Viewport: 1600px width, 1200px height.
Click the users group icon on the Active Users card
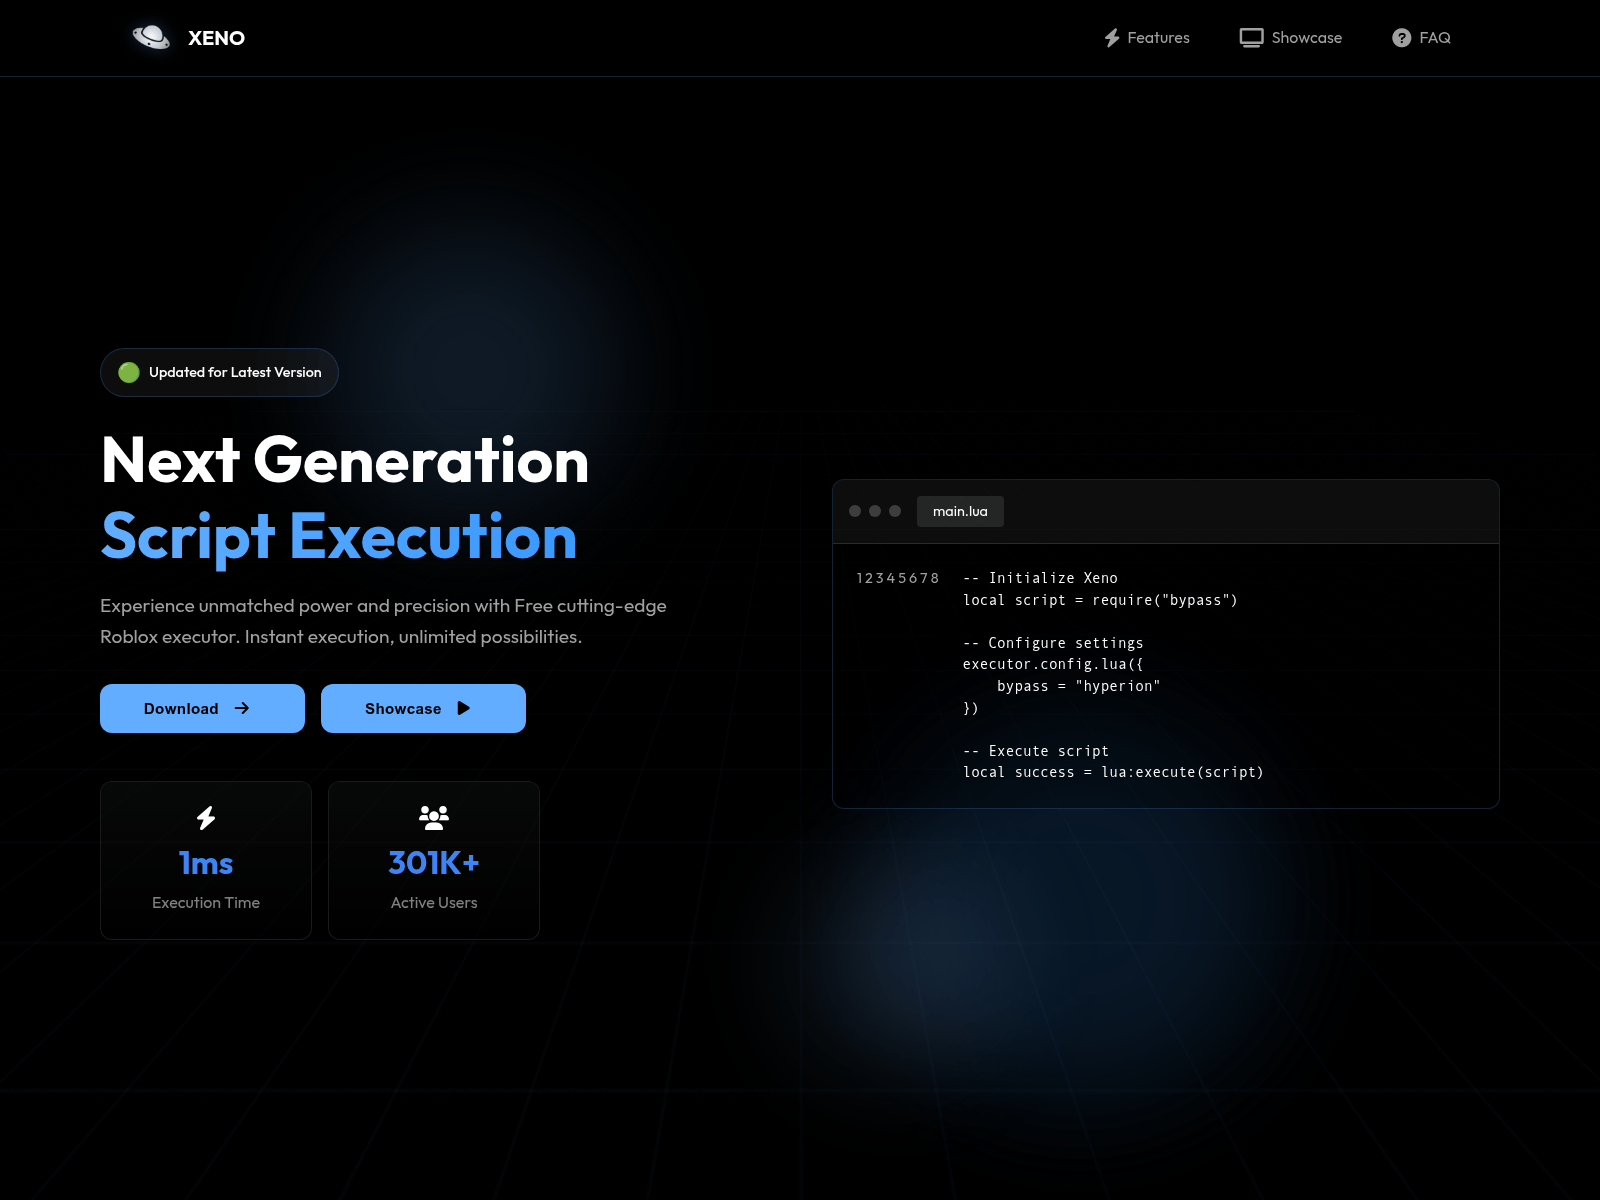pyautogui.click(x=434, y=818)
